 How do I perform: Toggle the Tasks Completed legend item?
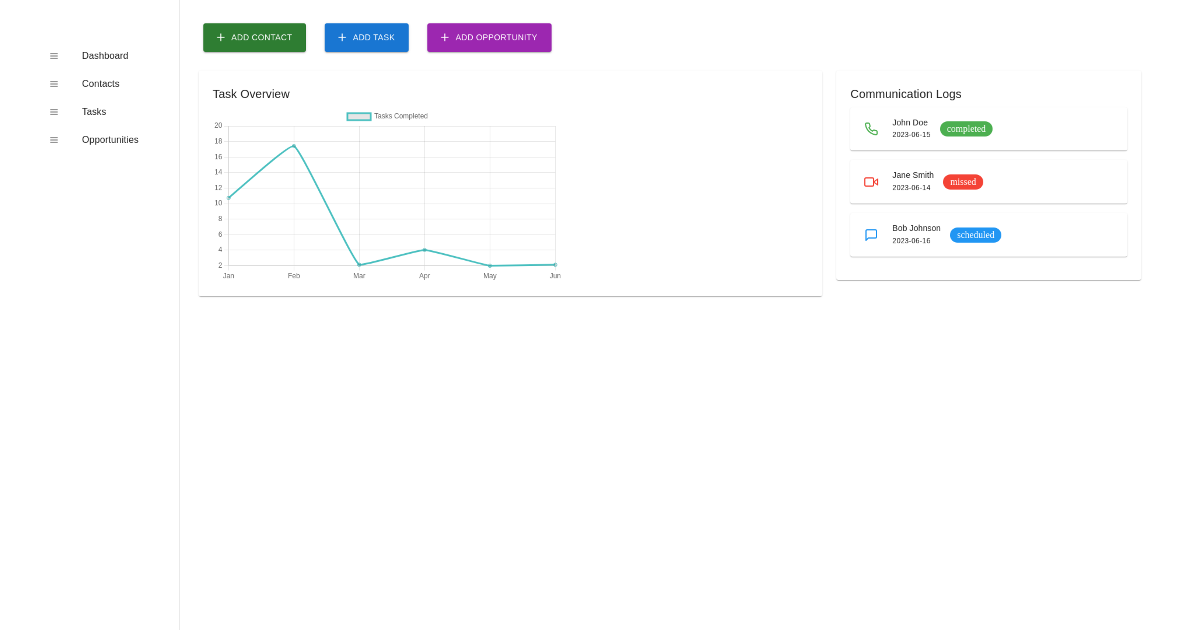tap(387, 116)
